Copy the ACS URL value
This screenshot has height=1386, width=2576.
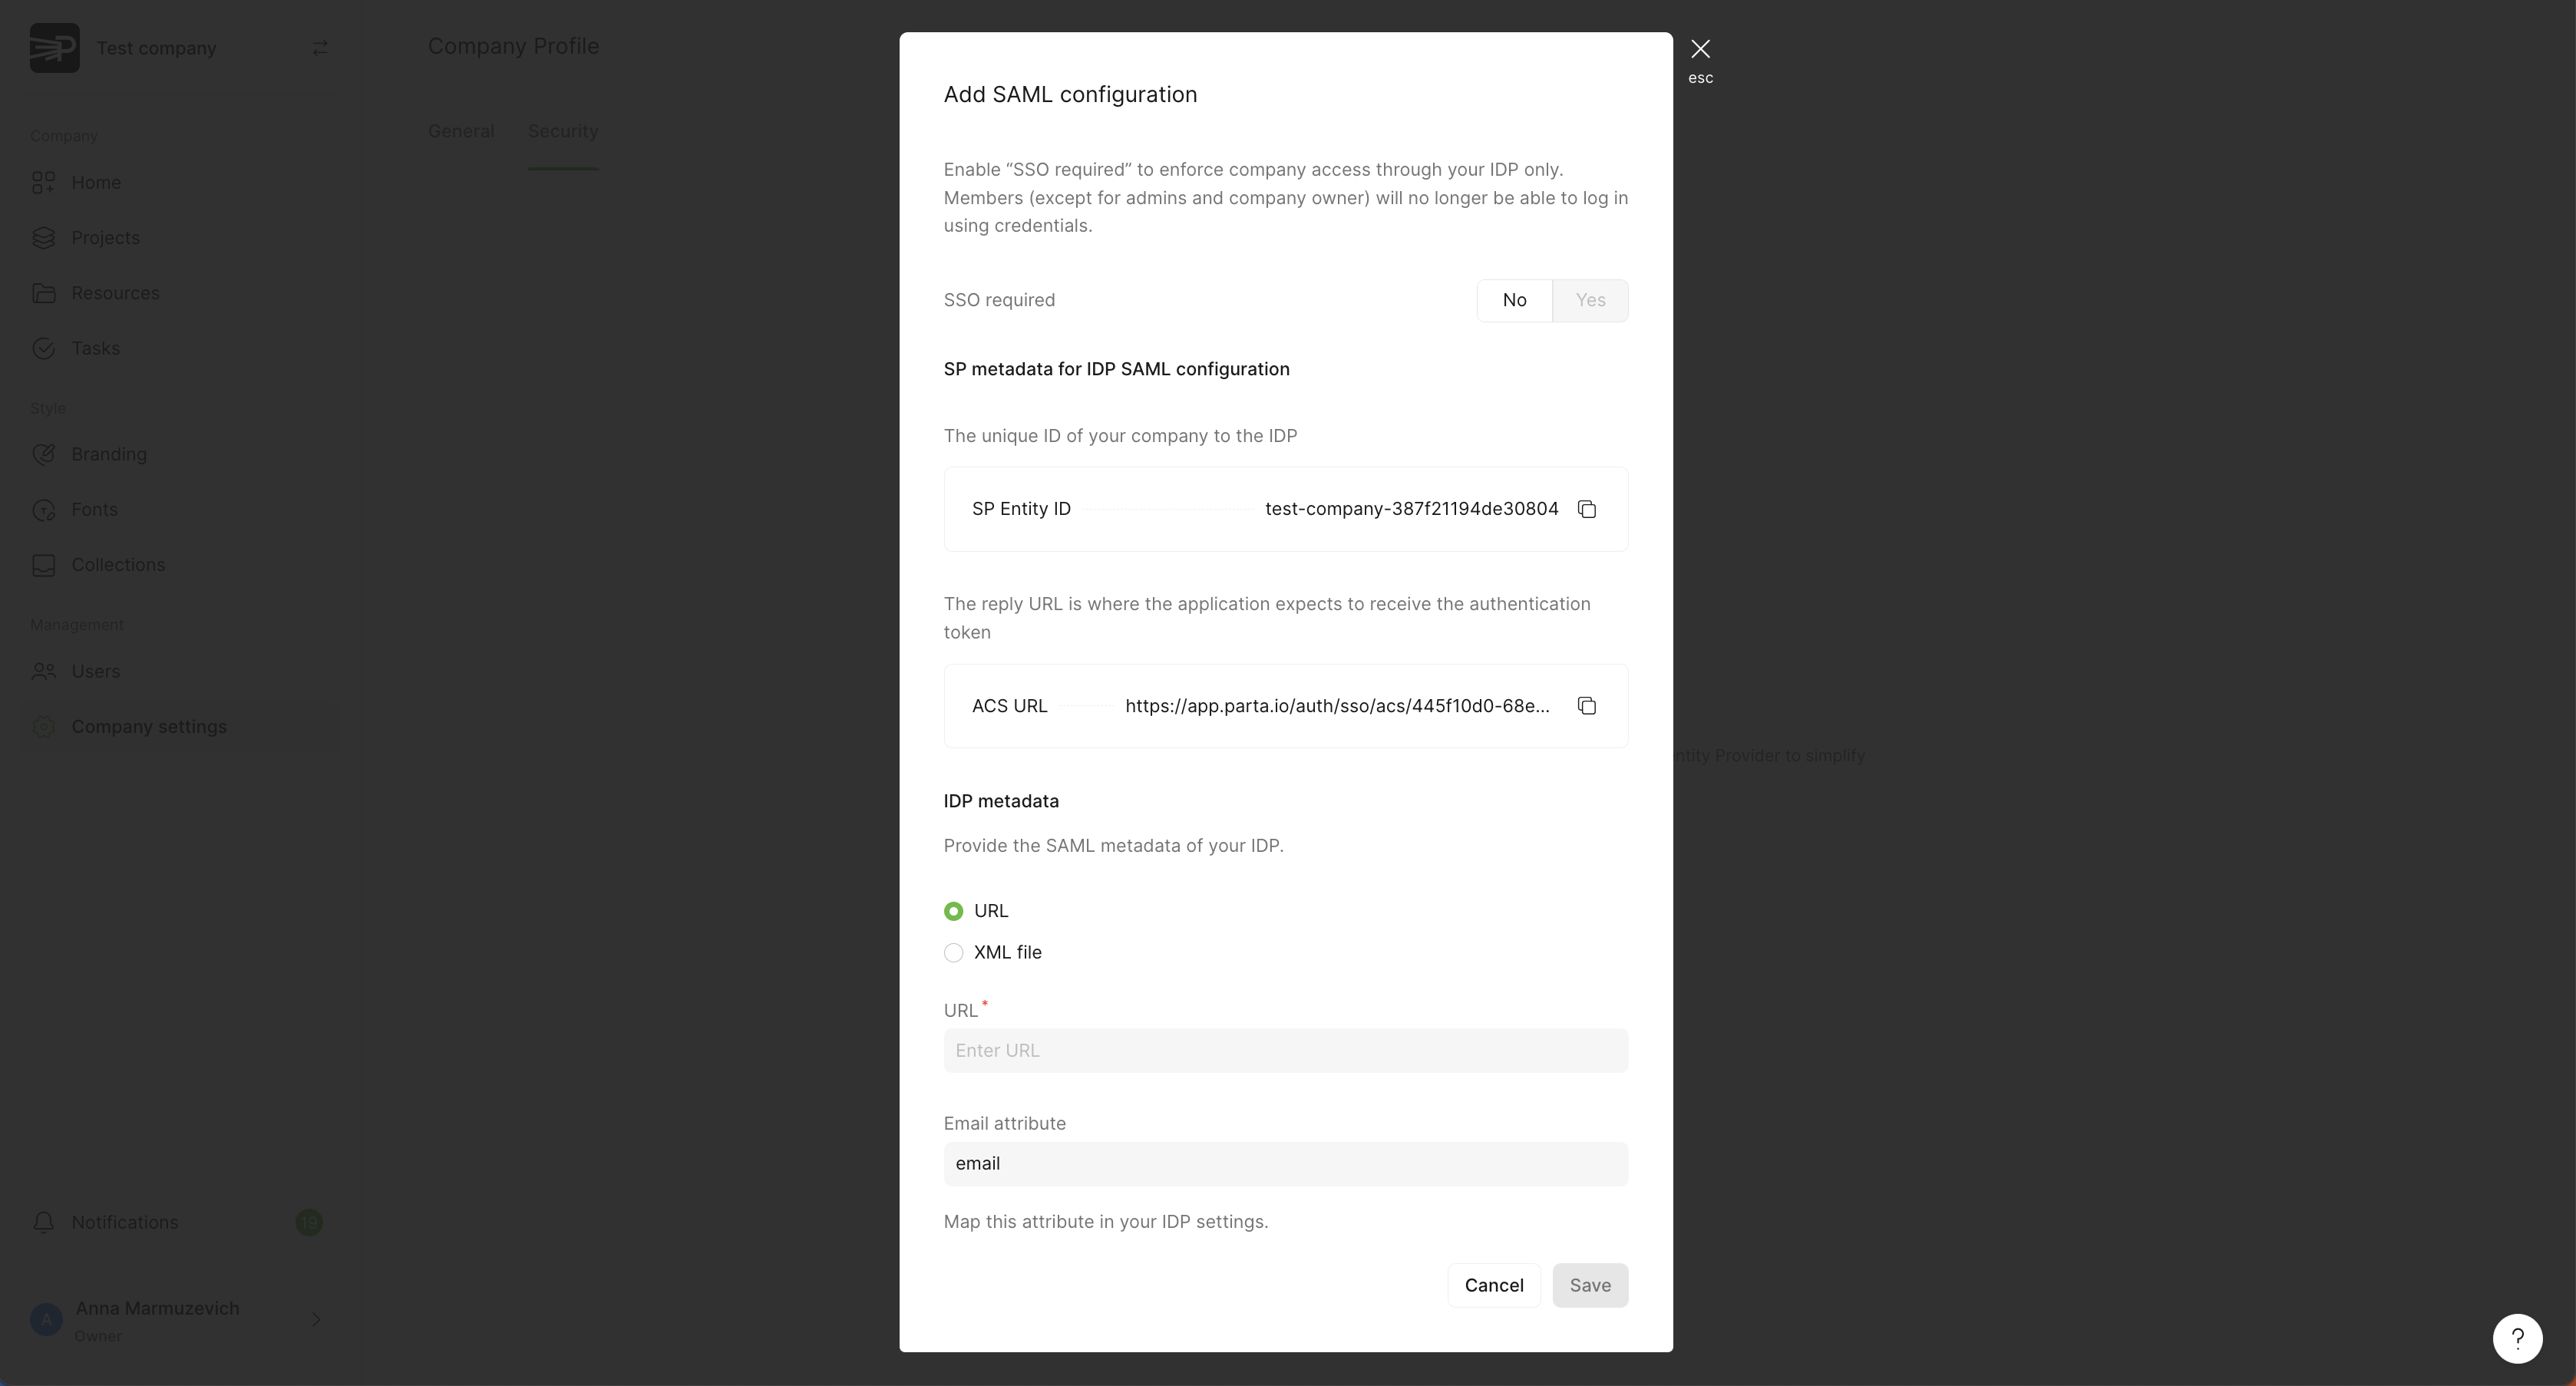[x=1586, y=706]
